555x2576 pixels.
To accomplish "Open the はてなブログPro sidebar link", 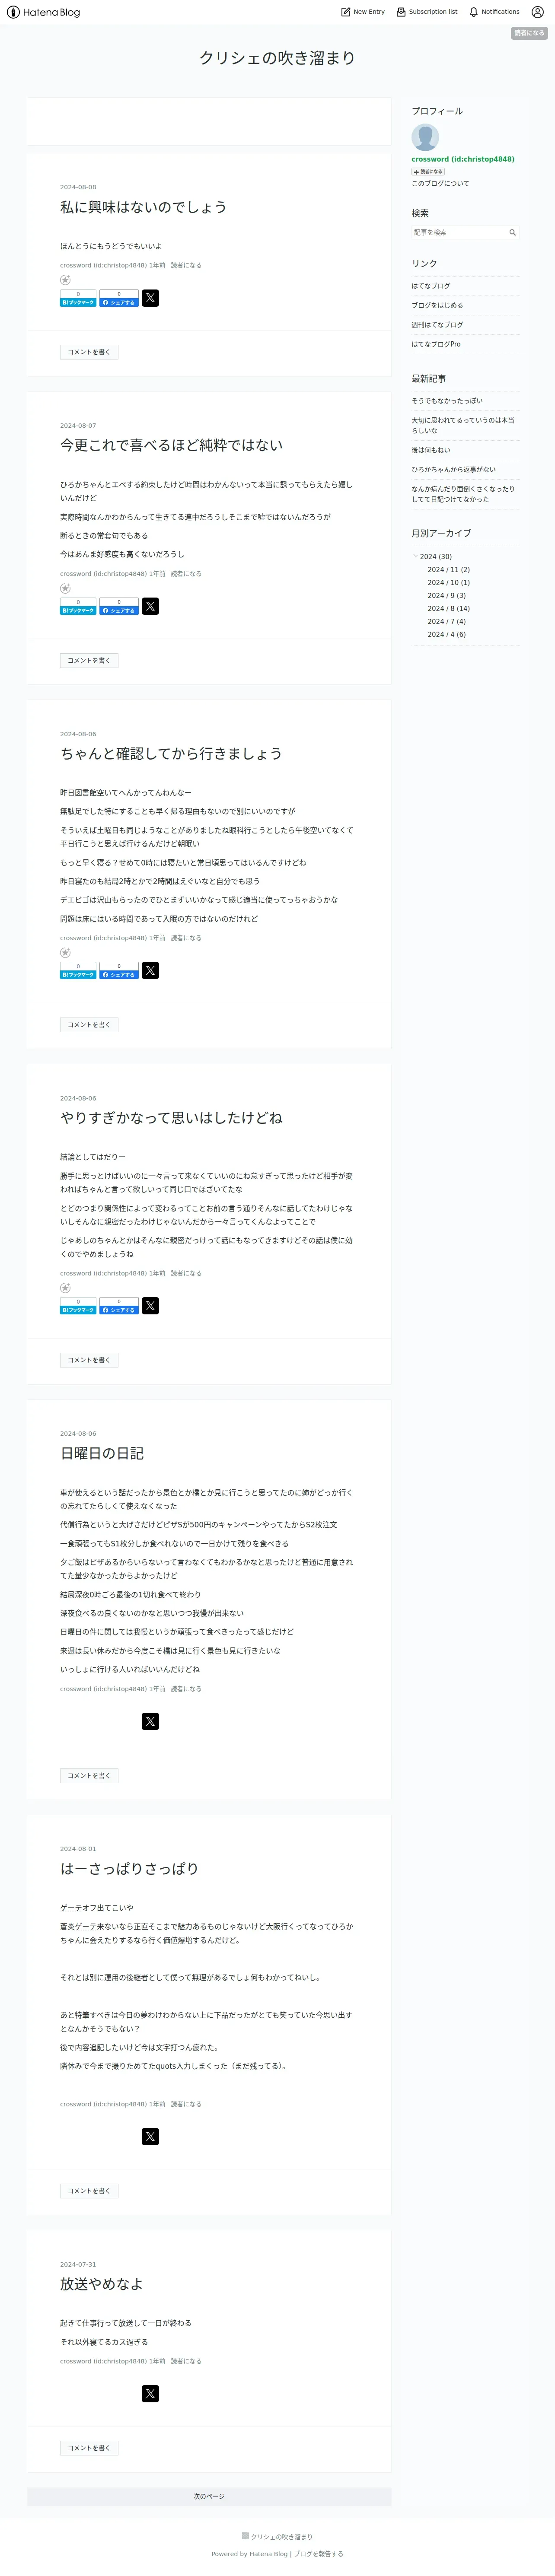I will click(x=436, y=344).
